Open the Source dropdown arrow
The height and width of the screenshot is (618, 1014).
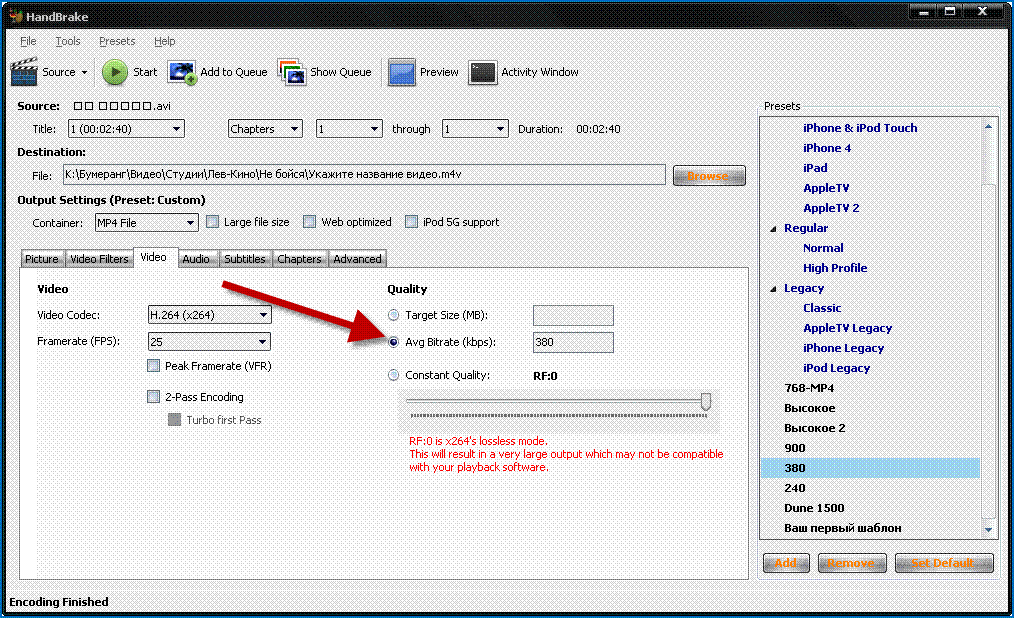tap(84, 72)
